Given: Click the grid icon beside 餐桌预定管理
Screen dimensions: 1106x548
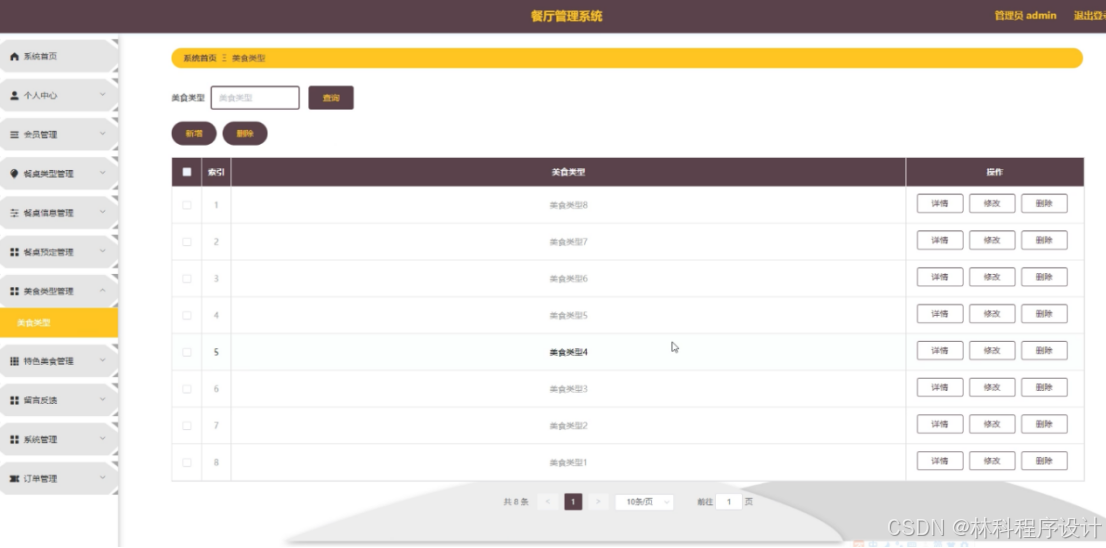Looking at the screenshot, I should [14, 252].
